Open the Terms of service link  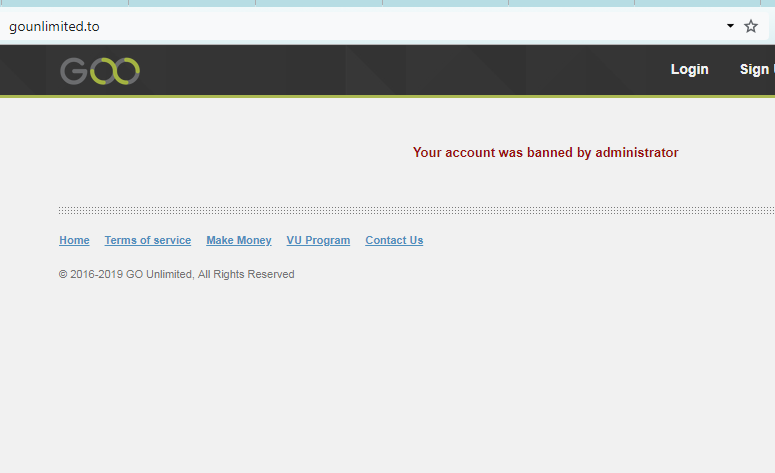coord(147,240)
